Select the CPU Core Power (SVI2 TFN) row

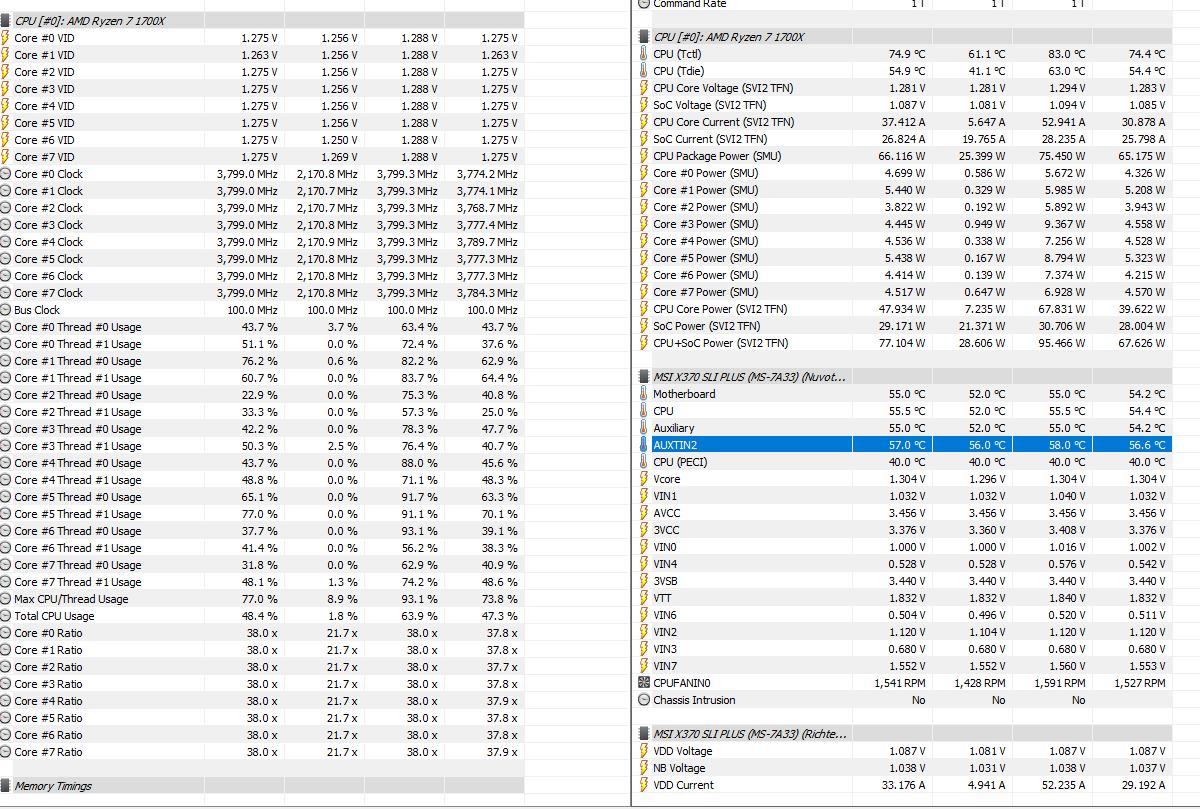coord(903,309)
